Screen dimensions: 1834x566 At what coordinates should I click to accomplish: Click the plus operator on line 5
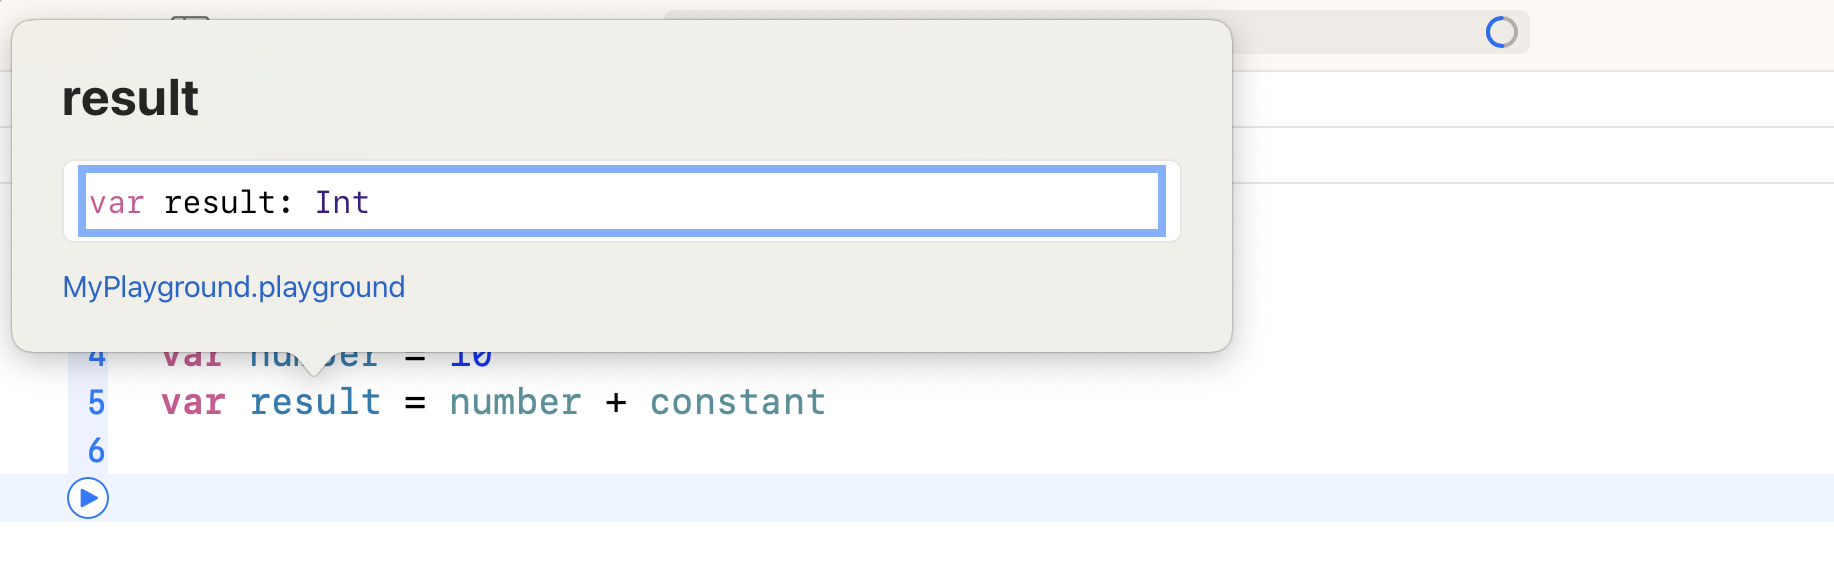(x=616, y=402)
